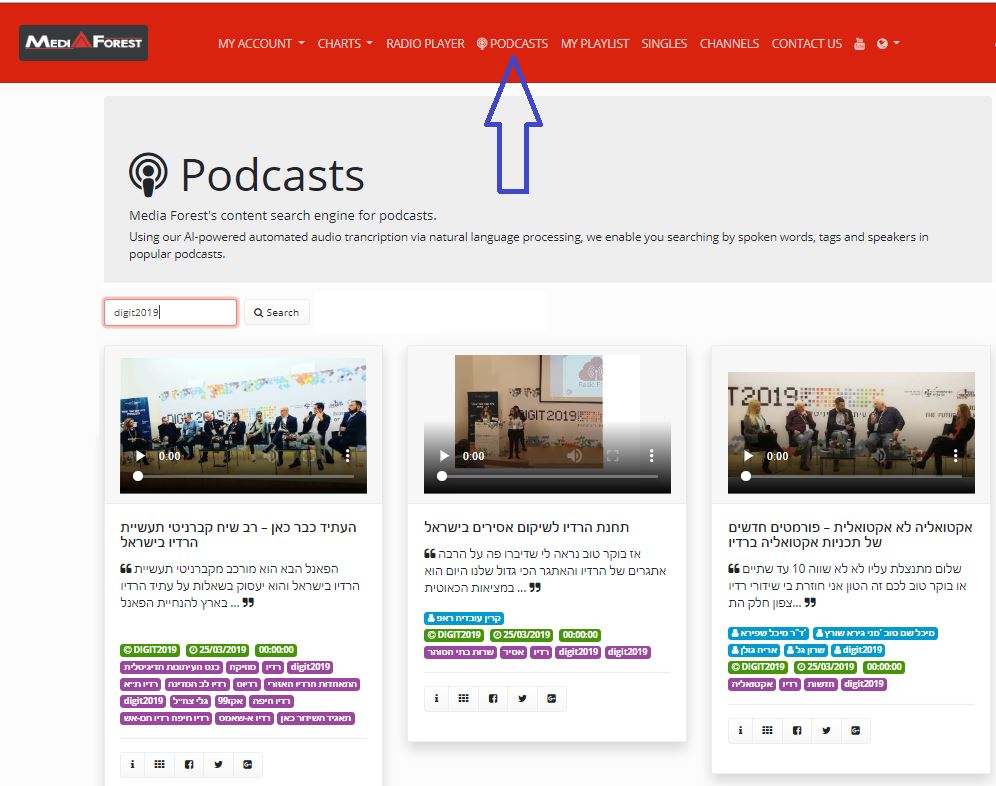Viewport: 996px width, 786px height.
Task: Play the video titled אקטואליה לא אקטואלית
Action: pyautogui.click(x=748, y=456)
